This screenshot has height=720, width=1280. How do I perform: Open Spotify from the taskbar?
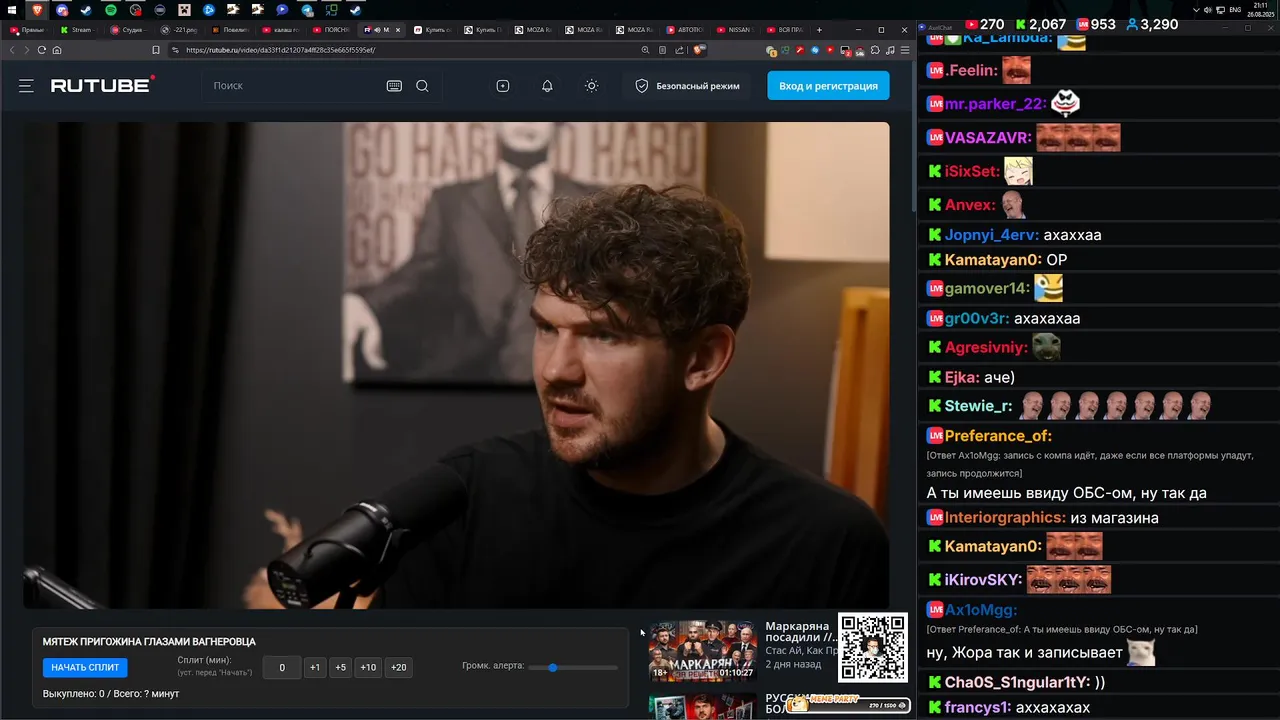(111, 10)
